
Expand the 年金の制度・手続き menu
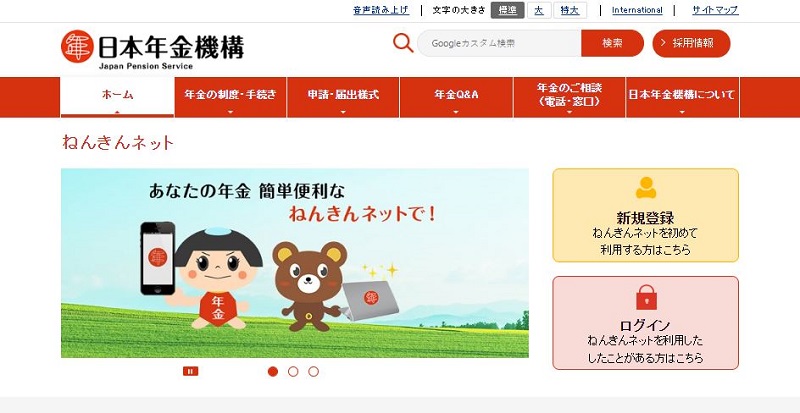(231, 98)
